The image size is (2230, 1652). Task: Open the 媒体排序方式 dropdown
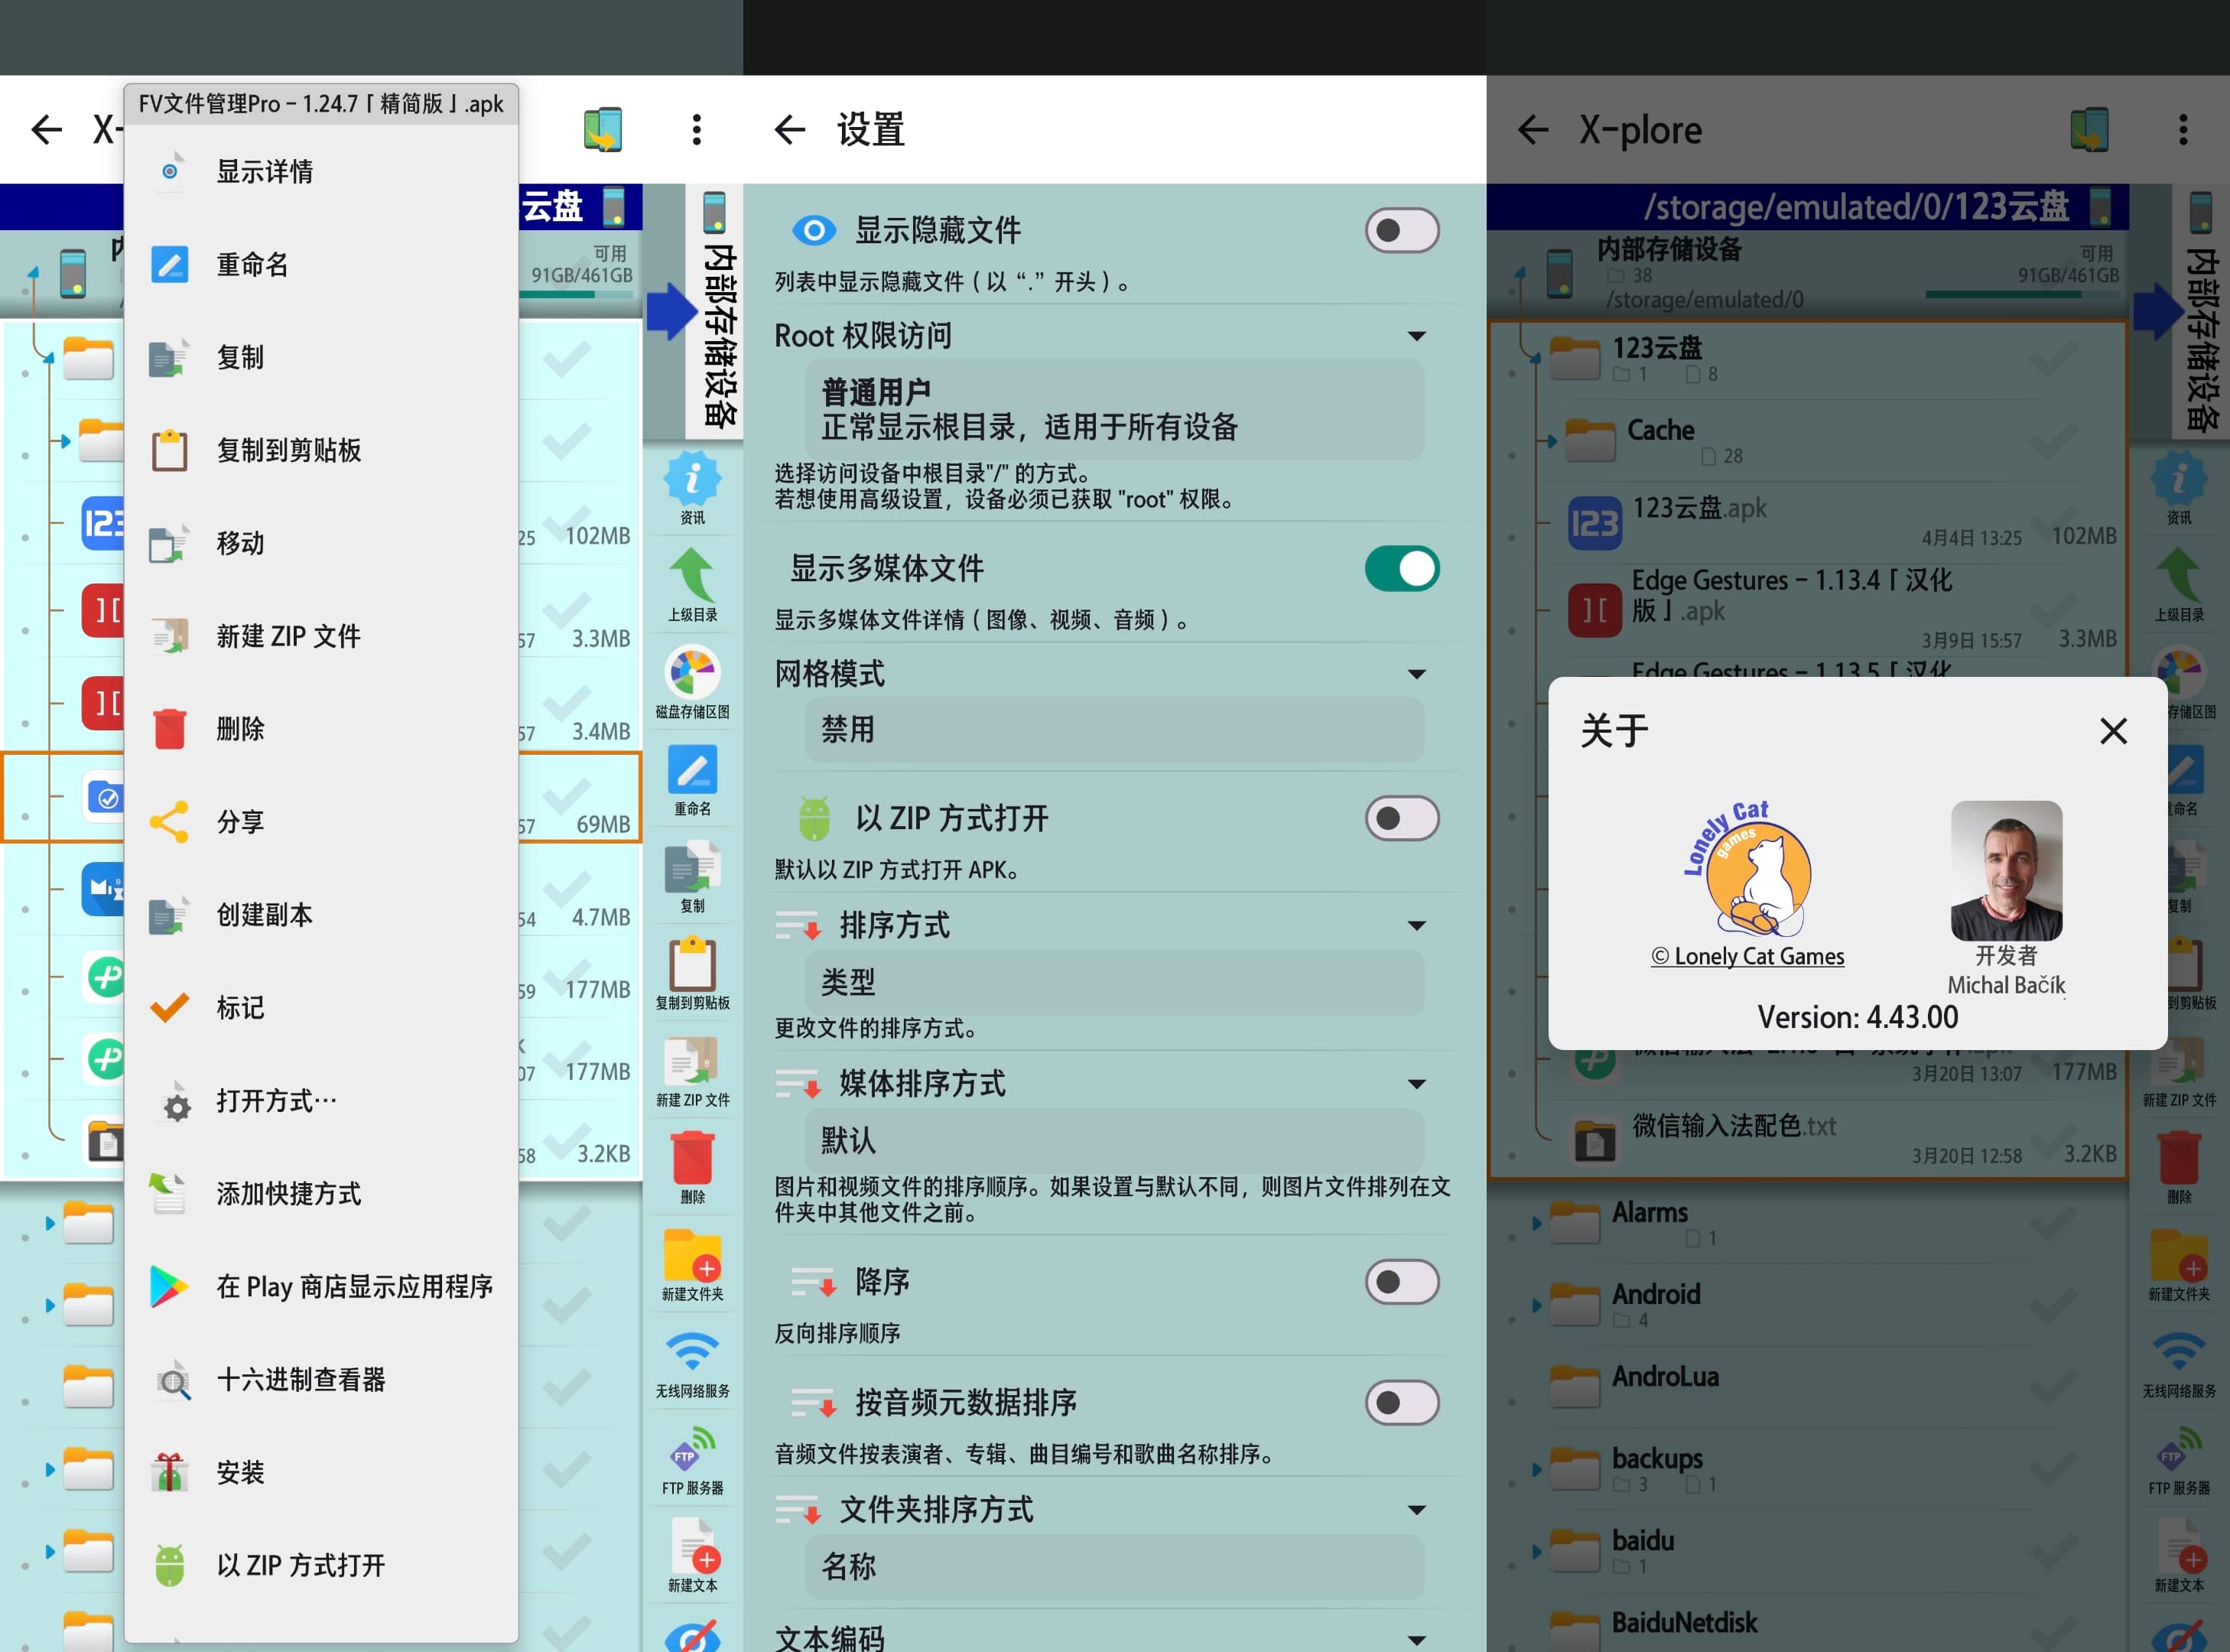click(1417, 1084)
